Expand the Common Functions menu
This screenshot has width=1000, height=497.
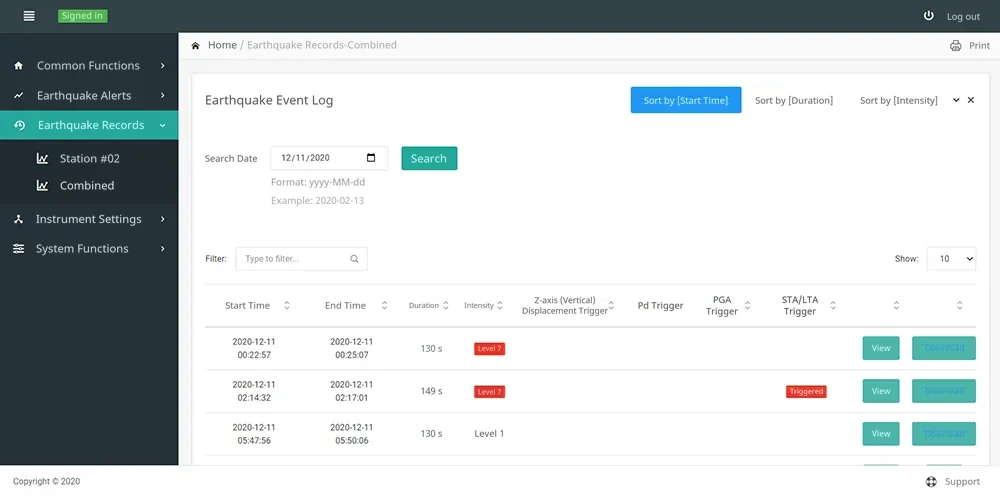(163, 66)
